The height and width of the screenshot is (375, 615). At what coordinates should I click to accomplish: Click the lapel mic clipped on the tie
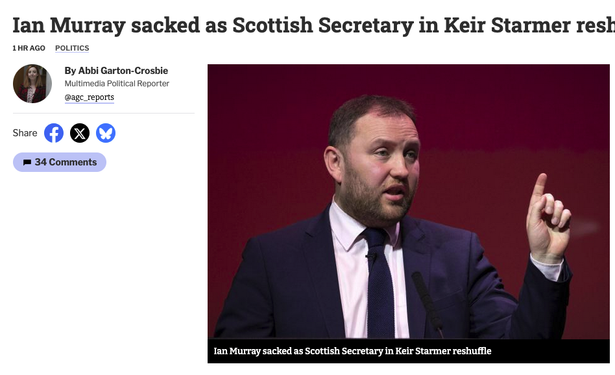(x=371, y=257)
